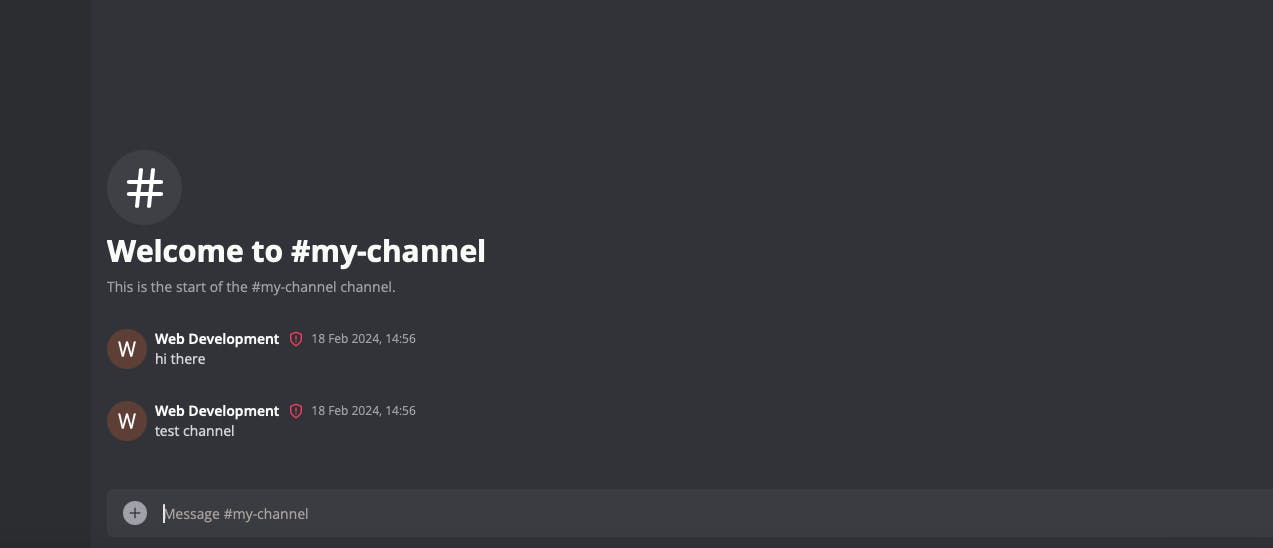Open the W avatar beside "hi there"

click(127, 349)
